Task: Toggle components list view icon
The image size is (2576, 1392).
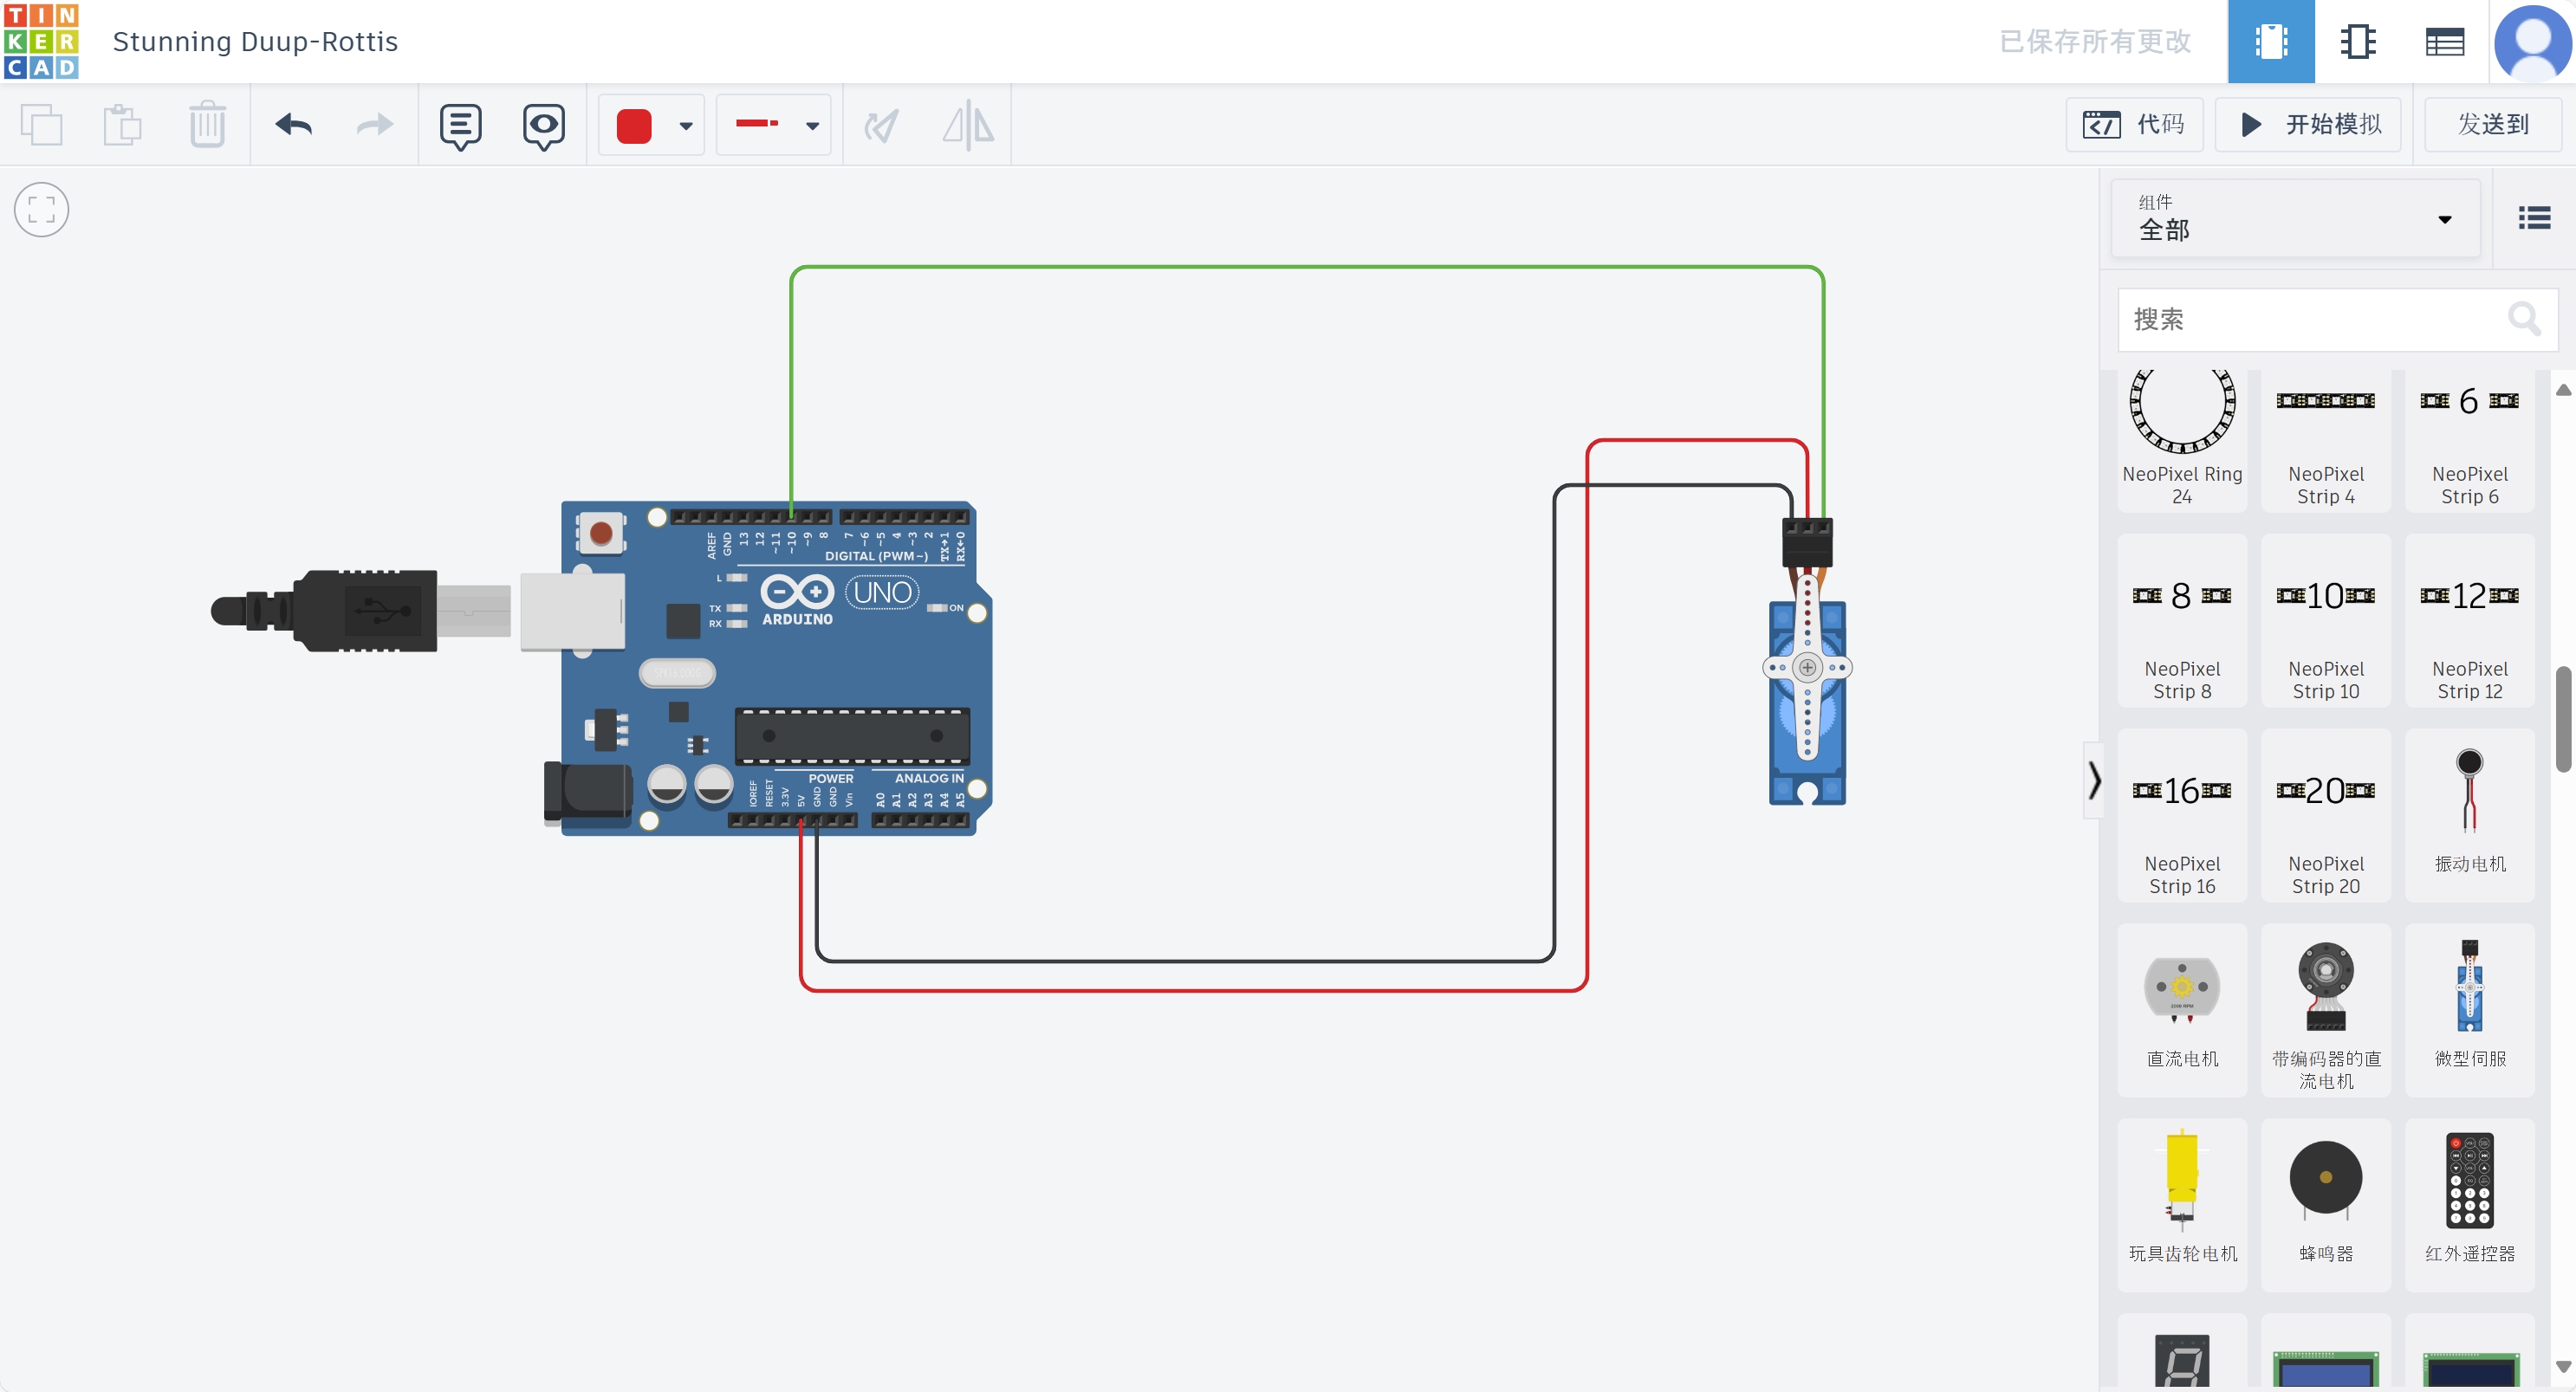Action: (2534, 218)
